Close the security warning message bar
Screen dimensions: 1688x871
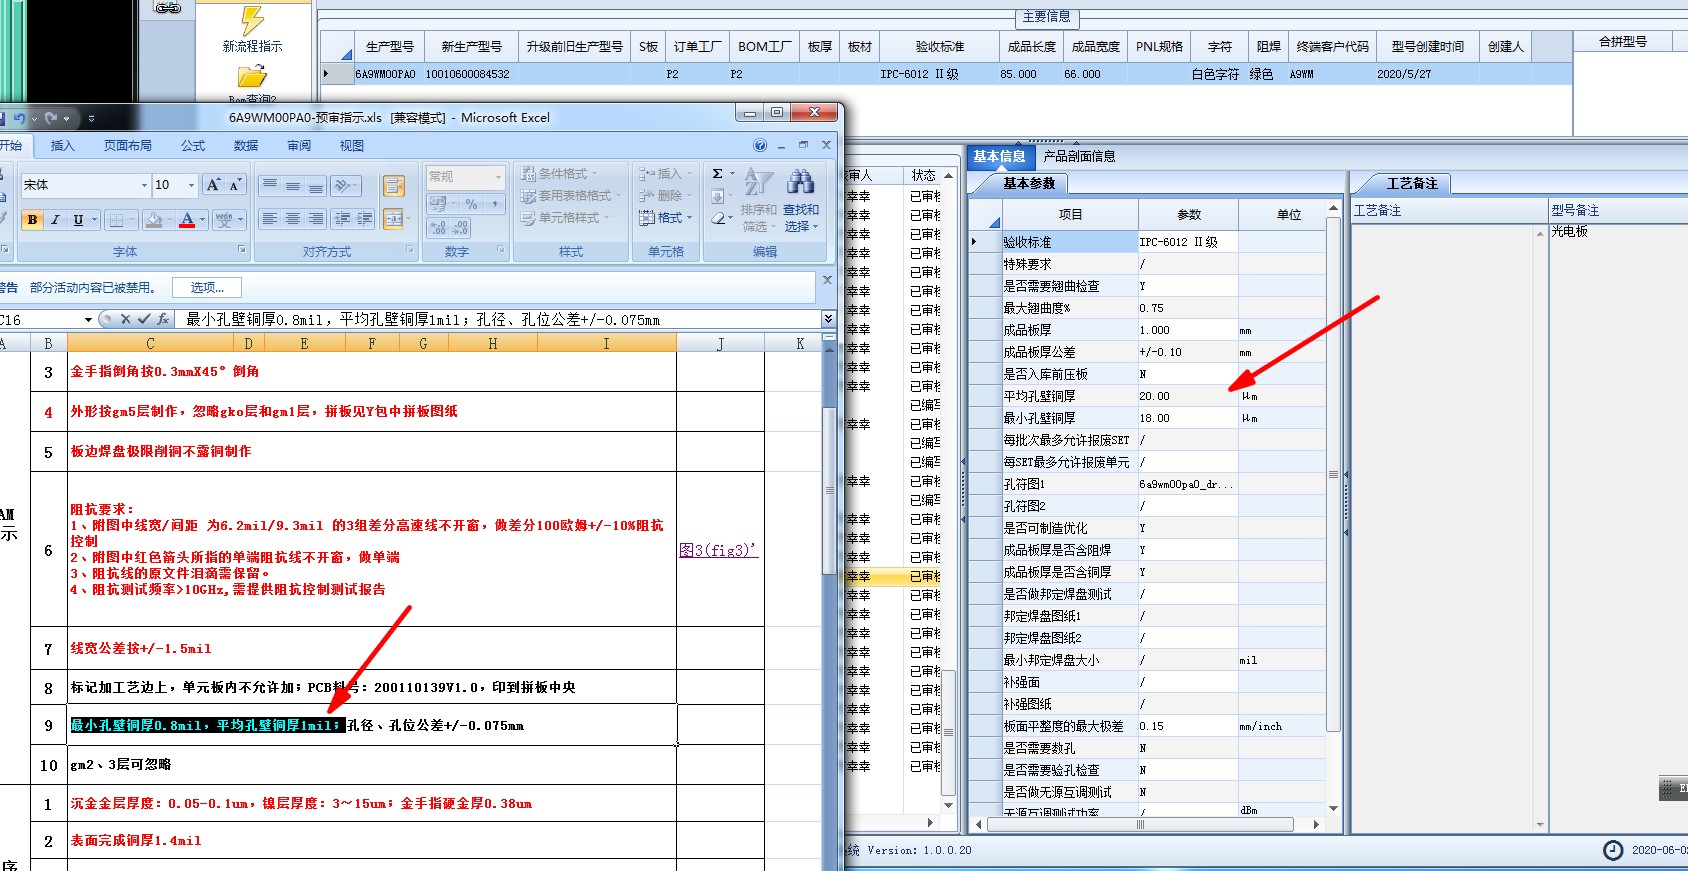coord(827,280)
